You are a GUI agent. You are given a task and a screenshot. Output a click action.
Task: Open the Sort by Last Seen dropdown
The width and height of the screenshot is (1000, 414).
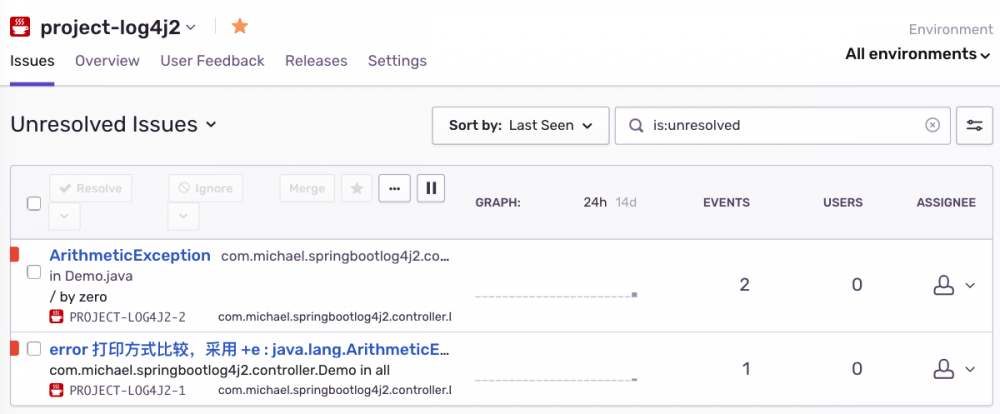(x=520, y=126)
